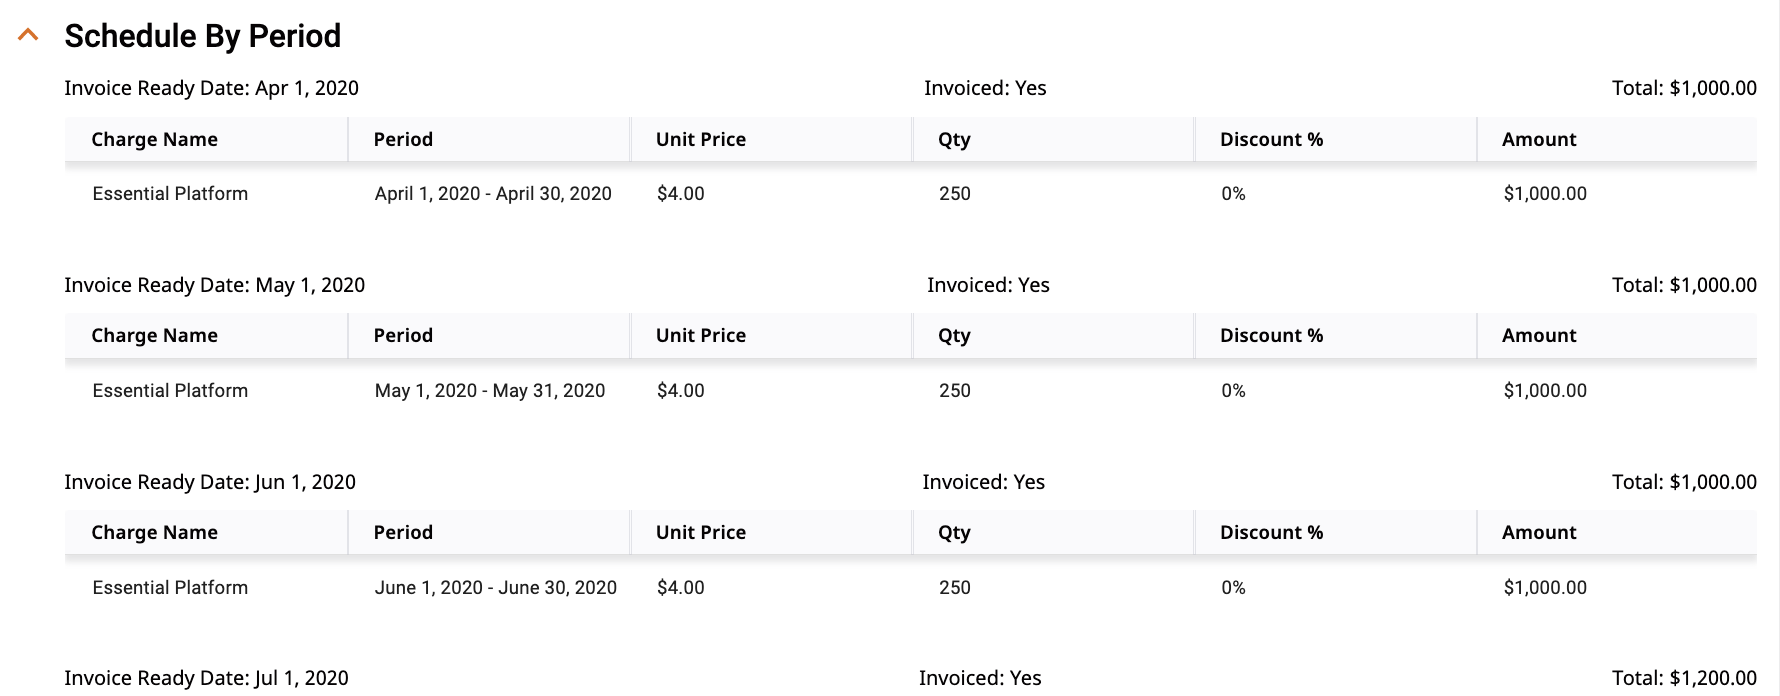This screenshot has width=1780, height=696.
Task: Select Essential Platform row for April
Action: pos(910,194)
